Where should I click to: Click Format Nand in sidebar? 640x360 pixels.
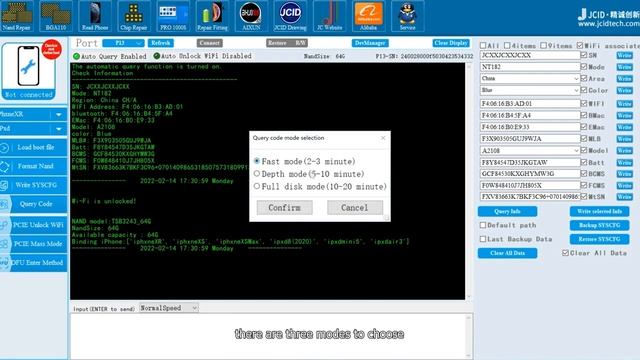point(33,166)
